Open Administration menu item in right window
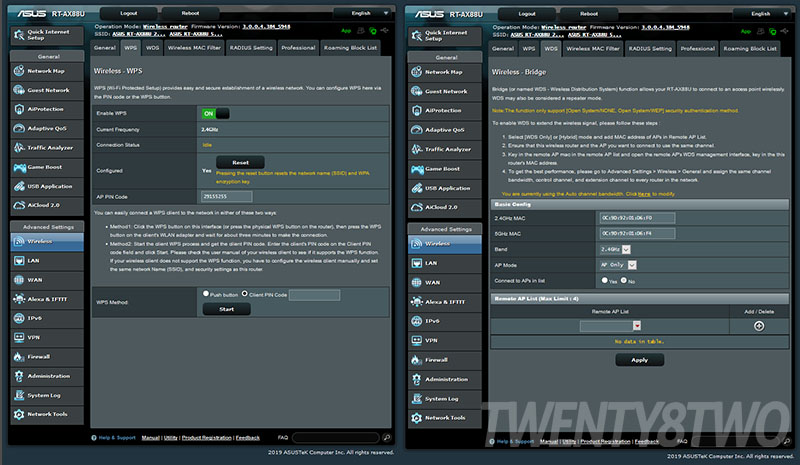Image resolution: width=800 pixels, height=465 pixels. click(x=444, y=379)
